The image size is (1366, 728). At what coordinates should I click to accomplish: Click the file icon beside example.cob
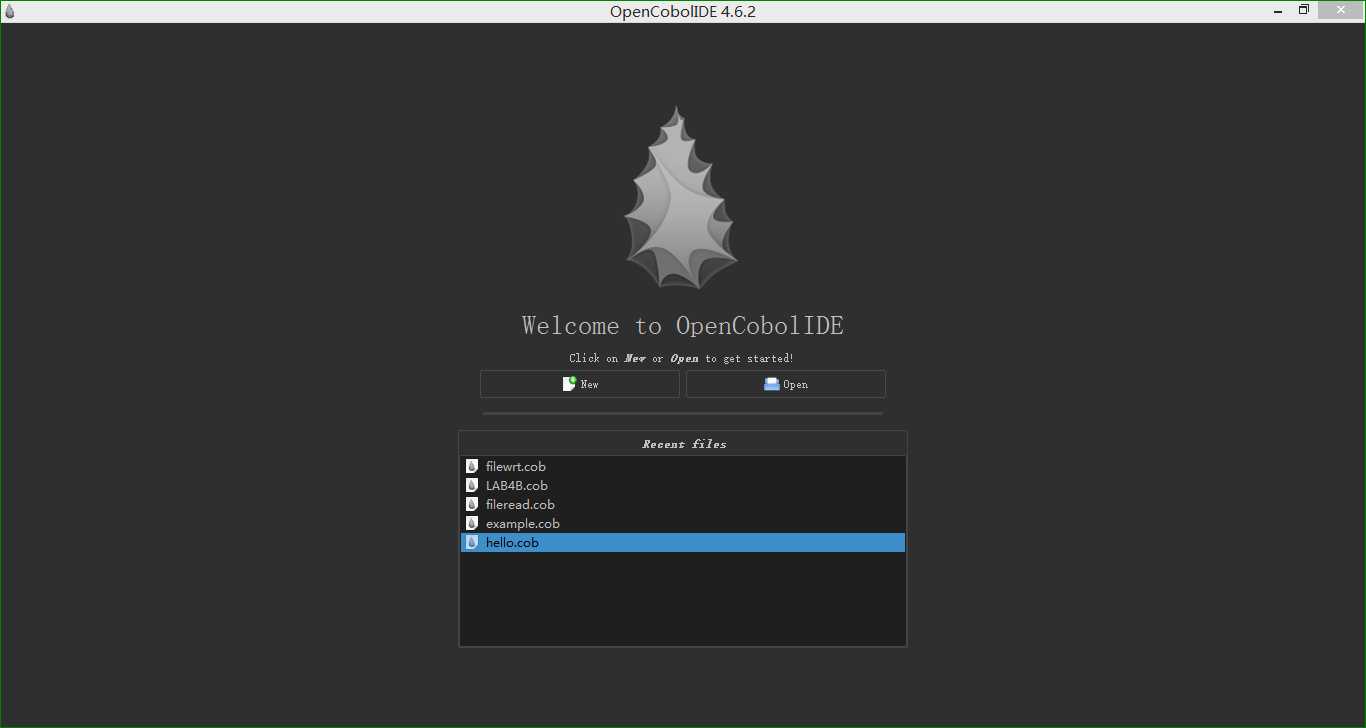click(472, 524)
